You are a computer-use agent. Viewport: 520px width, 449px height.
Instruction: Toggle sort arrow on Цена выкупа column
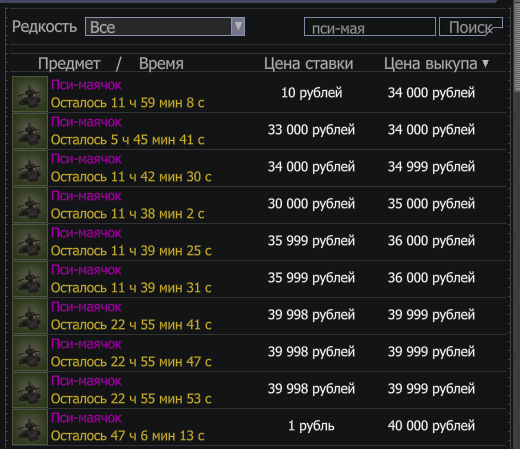[x=486, y=63]
